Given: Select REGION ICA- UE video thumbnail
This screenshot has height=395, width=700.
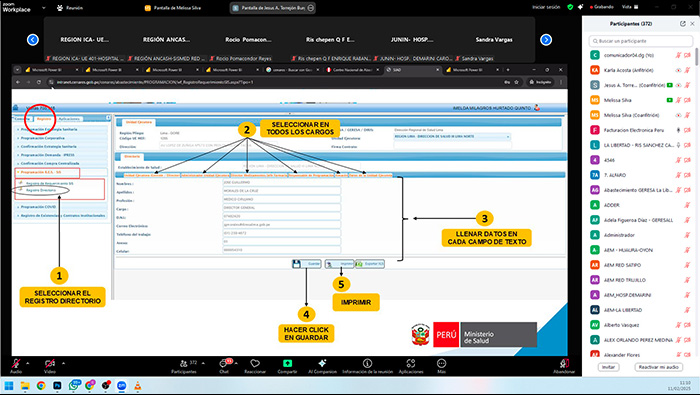Looking at the screenshot, I should click(84, 40).
